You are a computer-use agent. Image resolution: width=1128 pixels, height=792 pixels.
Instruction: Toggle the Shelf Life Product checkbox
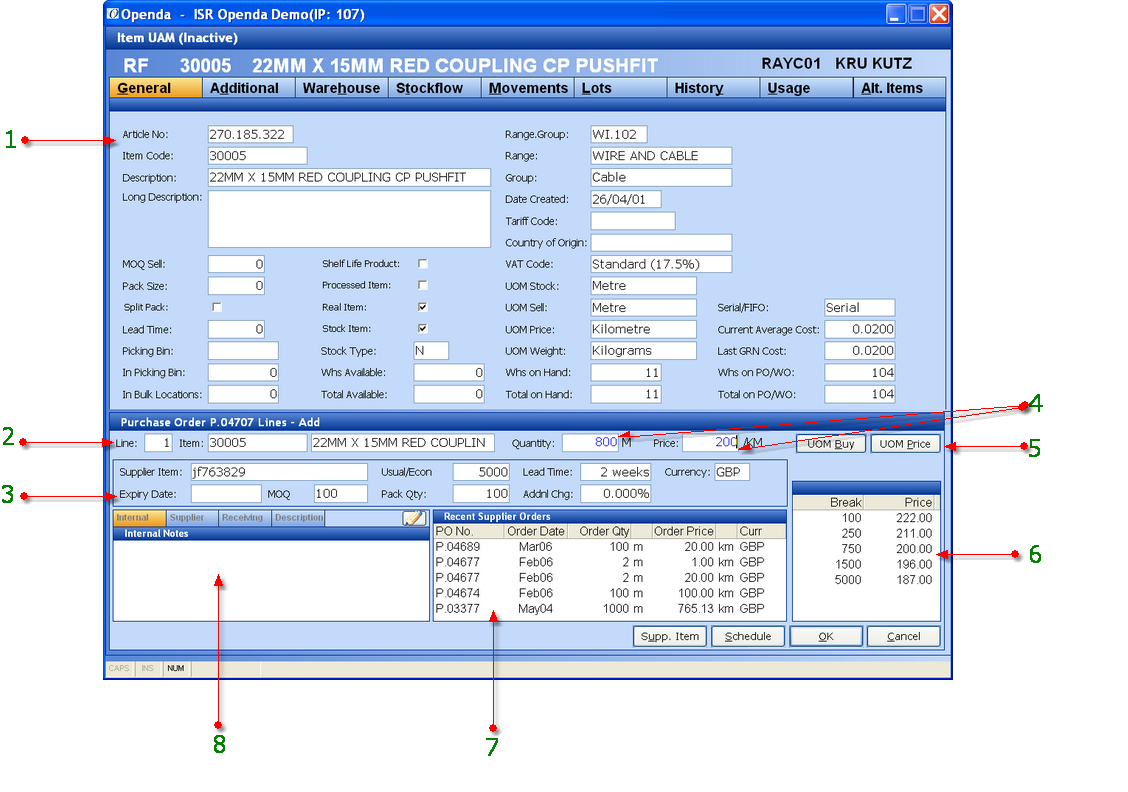pyautogui.click(x=423, y=264)
